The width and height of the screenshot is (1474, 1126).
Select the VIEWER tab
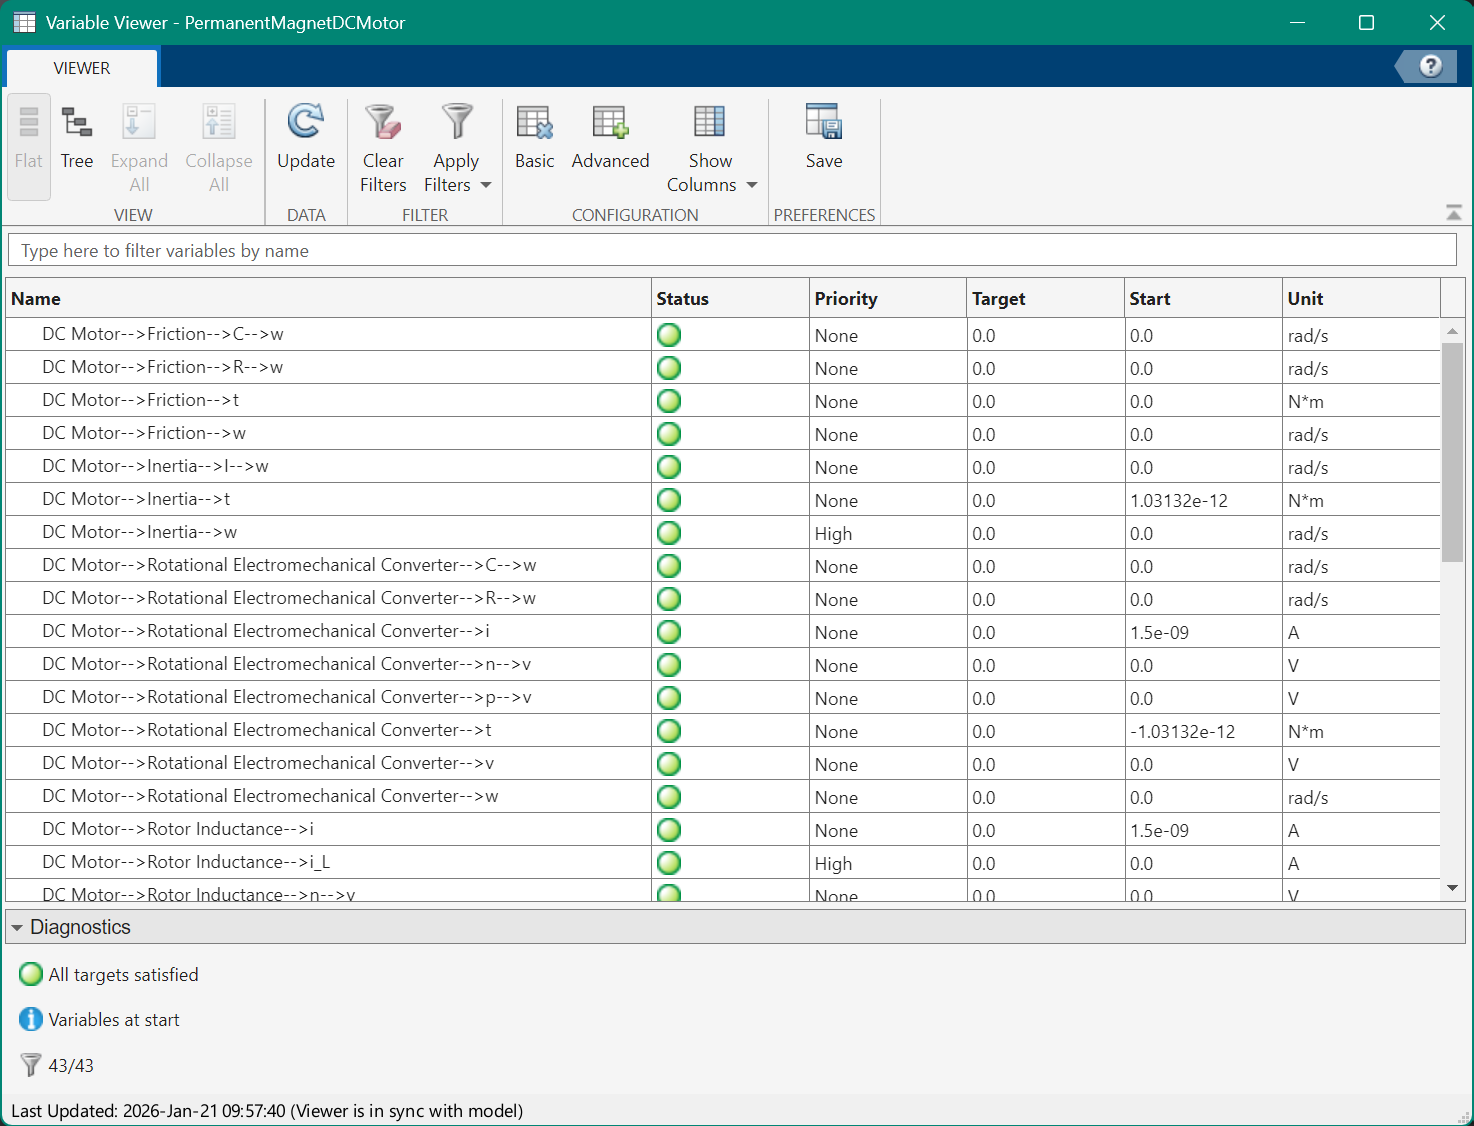[x=82, y=68]
